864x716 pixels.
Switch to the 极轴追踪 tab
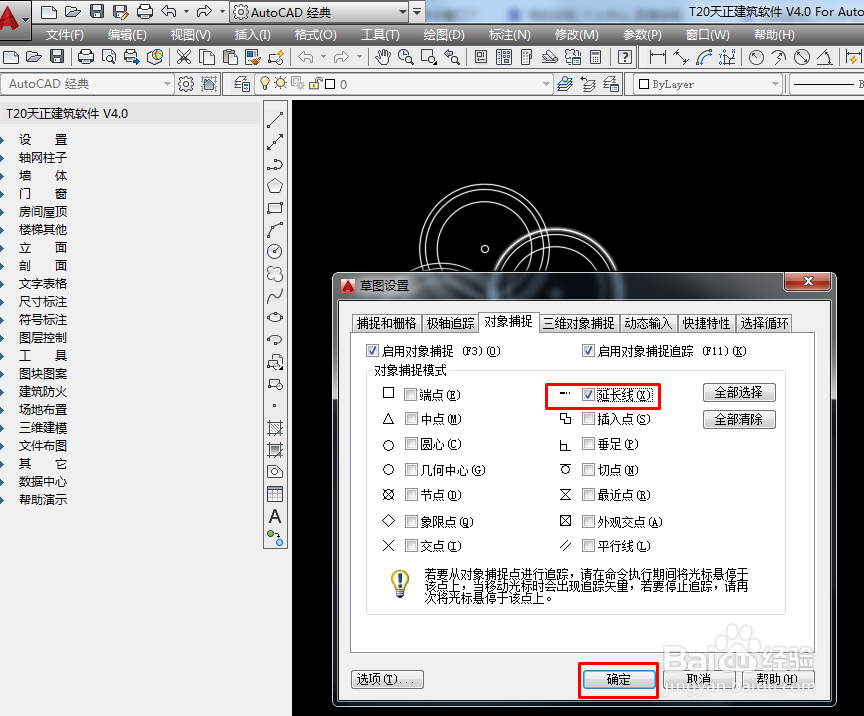(450, 323)
